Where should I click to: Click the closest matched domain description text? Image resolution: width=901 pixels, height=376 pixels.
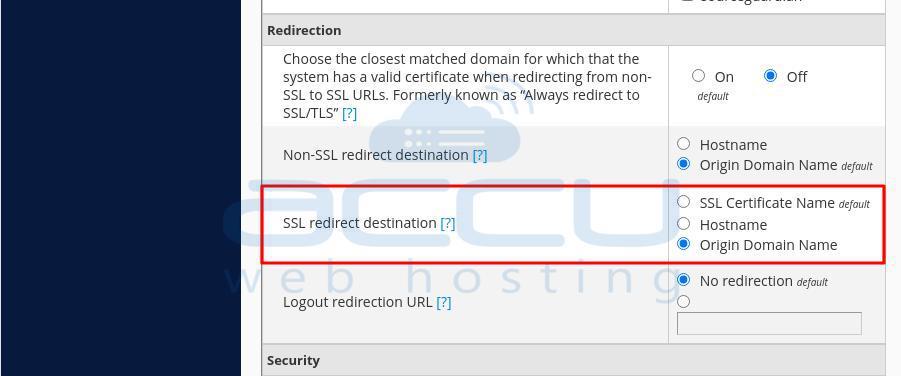467,86
